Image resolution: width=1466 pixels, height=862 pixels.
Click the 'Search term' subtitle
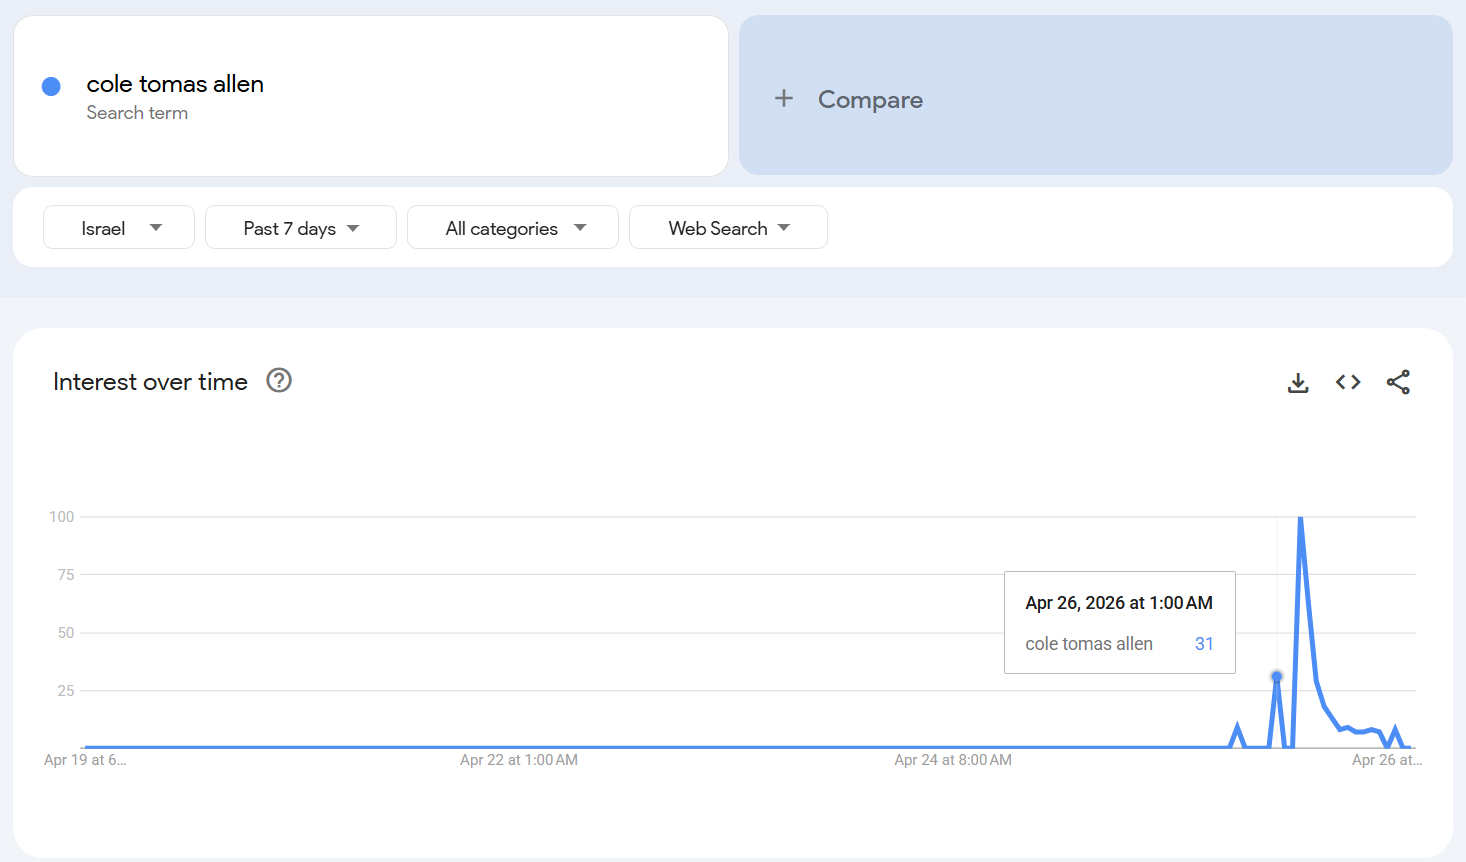pyautogui.click(x=137, y=113)
